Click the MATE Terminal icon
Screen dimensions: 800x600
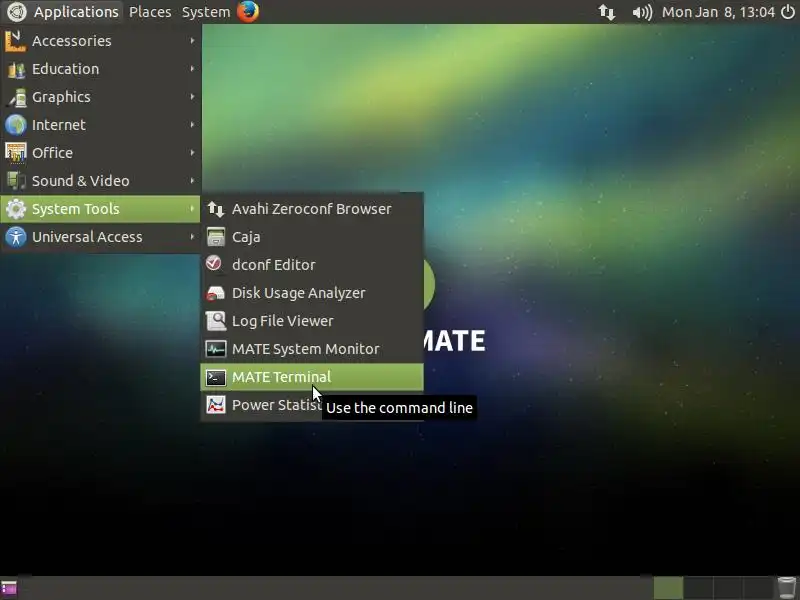pyautogui.click(x=216, y=377)
